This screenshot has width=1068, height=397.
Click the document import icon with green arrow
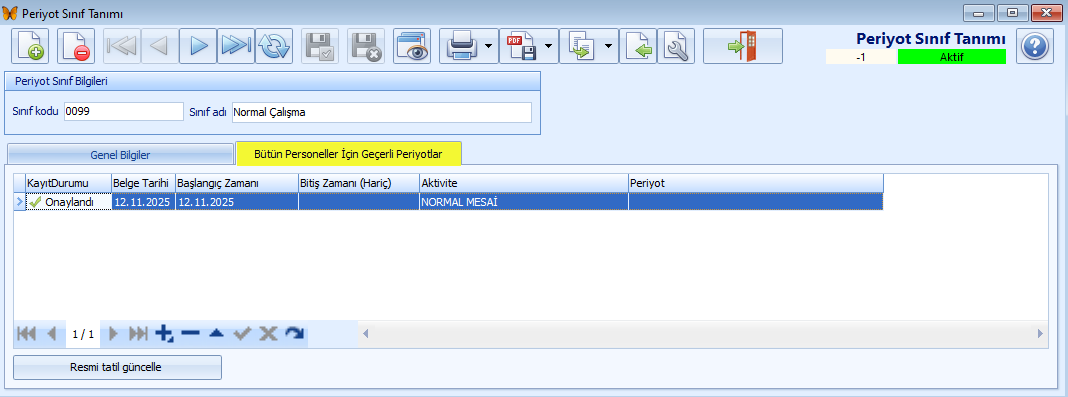point(638,46)
